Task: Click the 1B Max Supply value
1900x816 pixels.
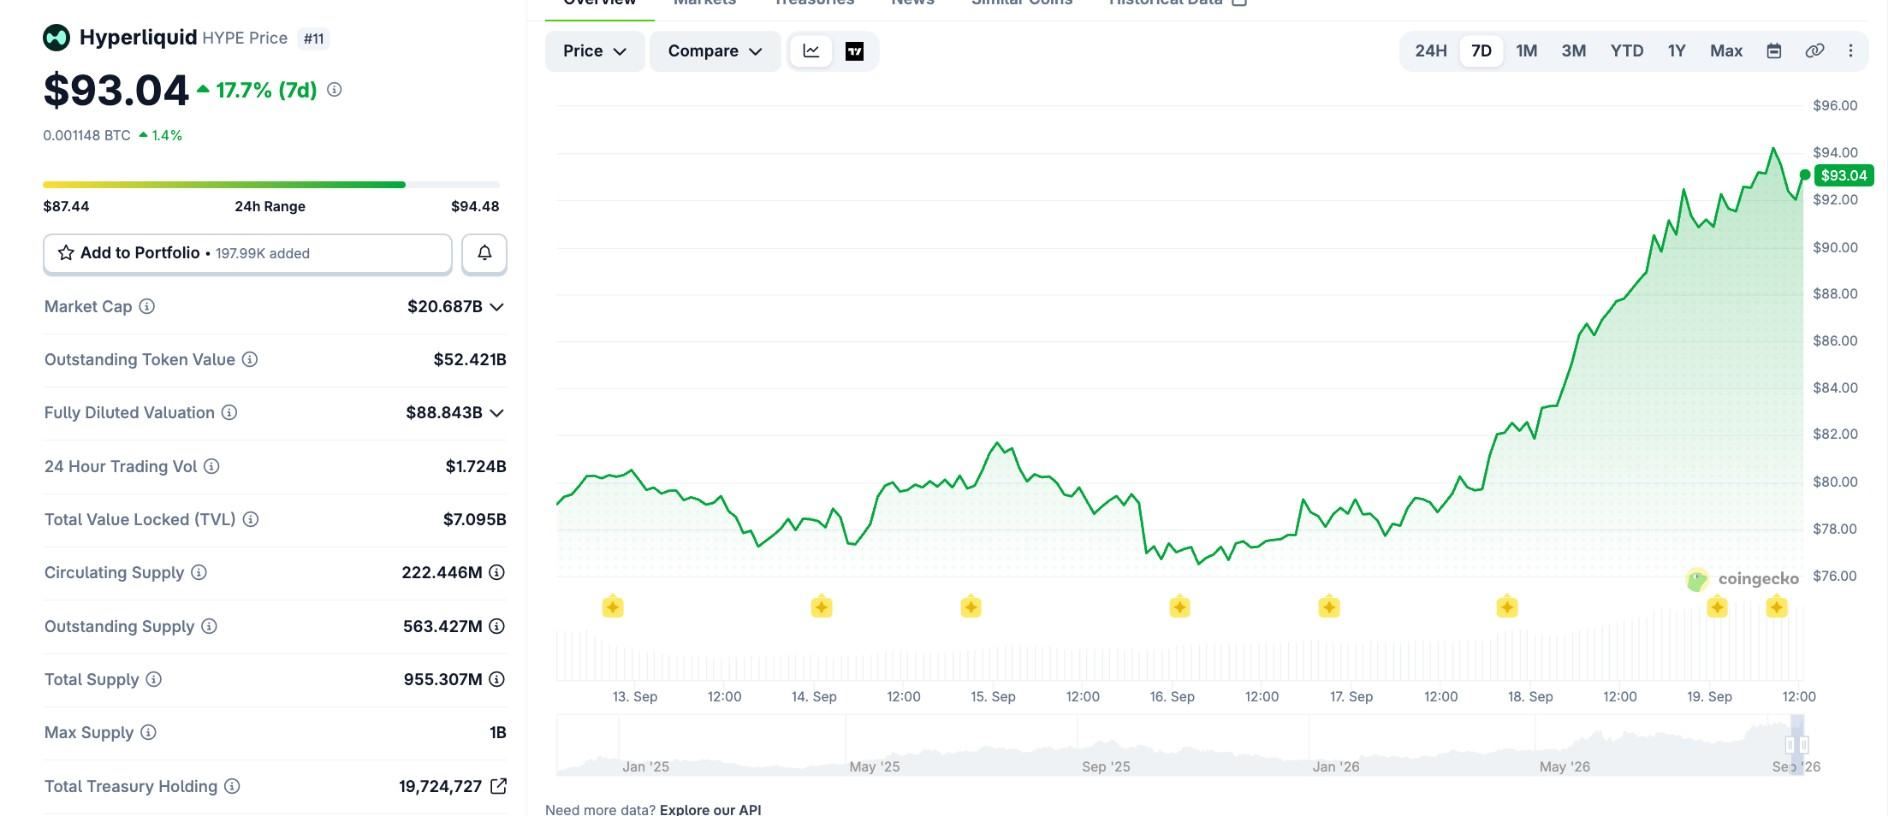Action: click(x=498, y=732)
